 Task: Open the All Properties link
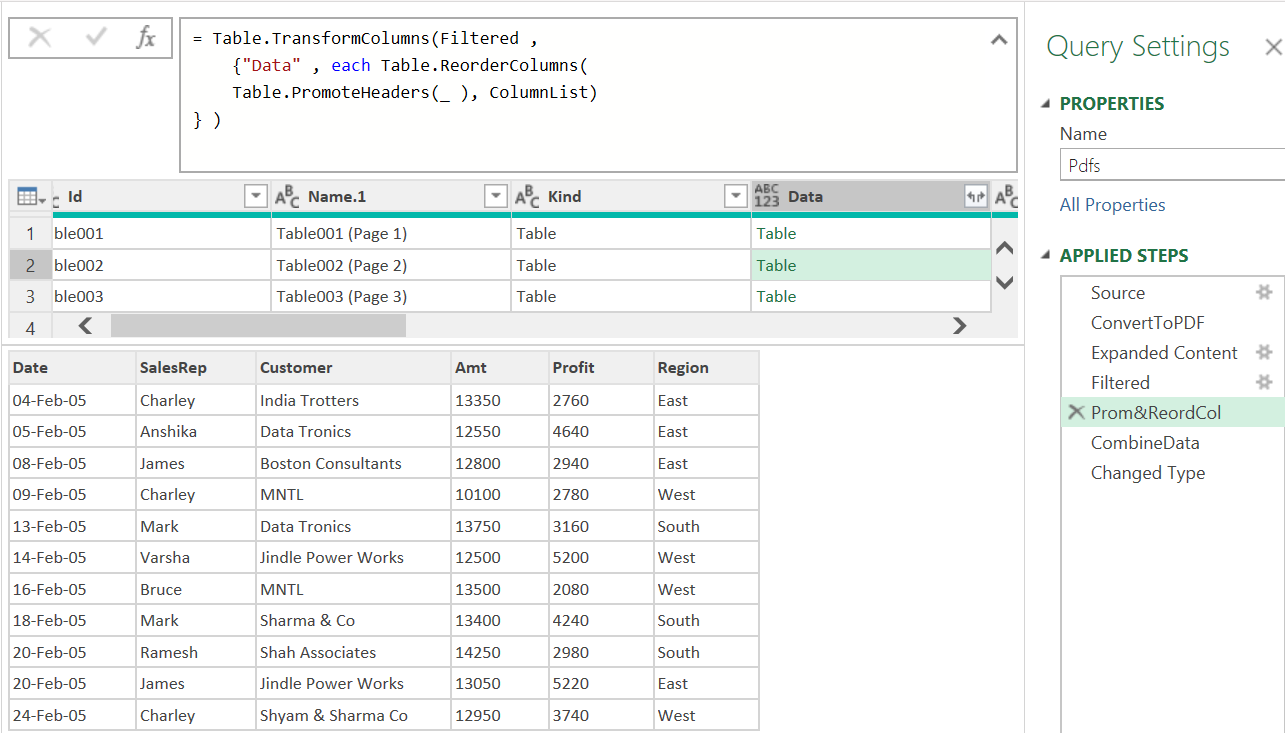click(1112, 205)
